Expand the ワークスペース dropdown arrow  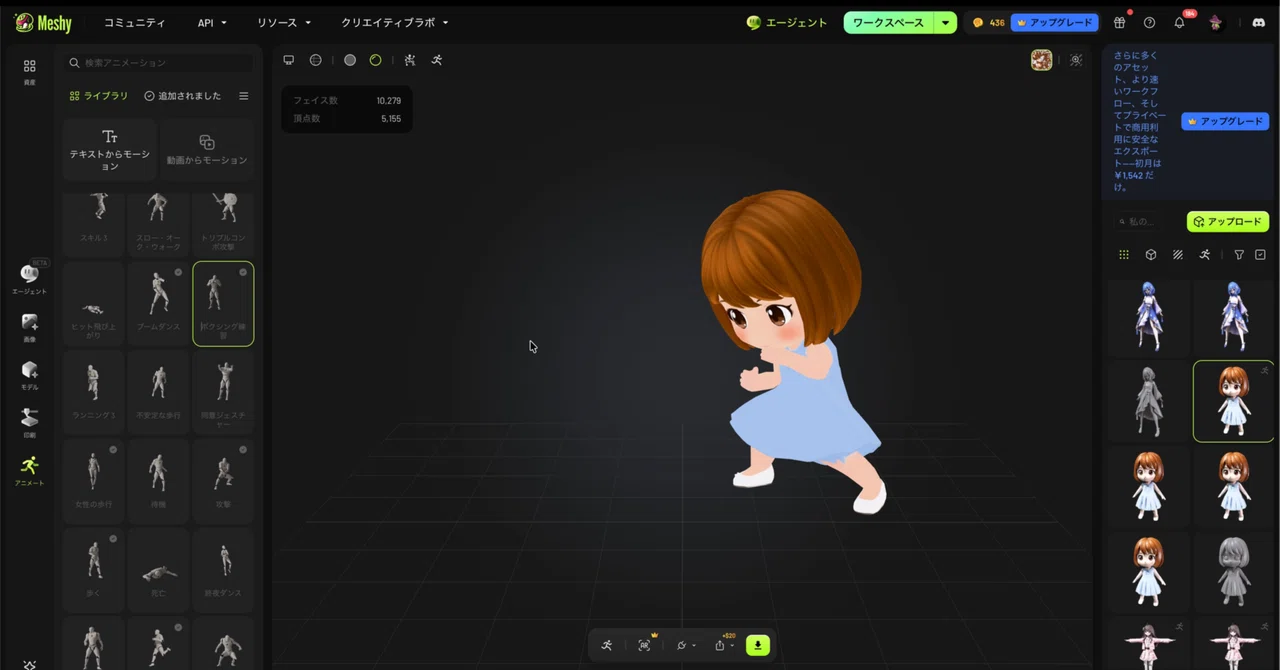(x=946, y=22)
